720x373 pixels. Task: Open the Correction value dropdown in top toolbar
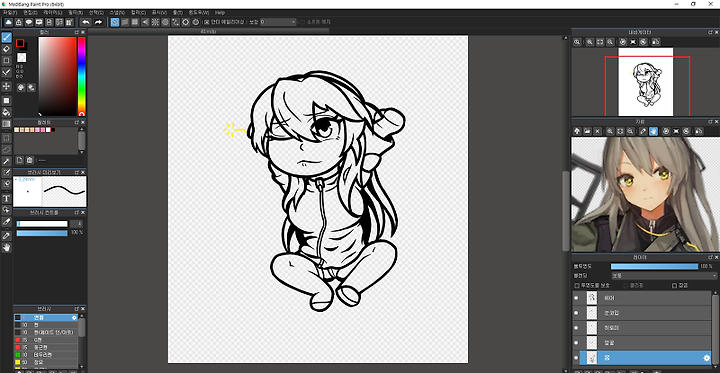[x=278, y=22]
